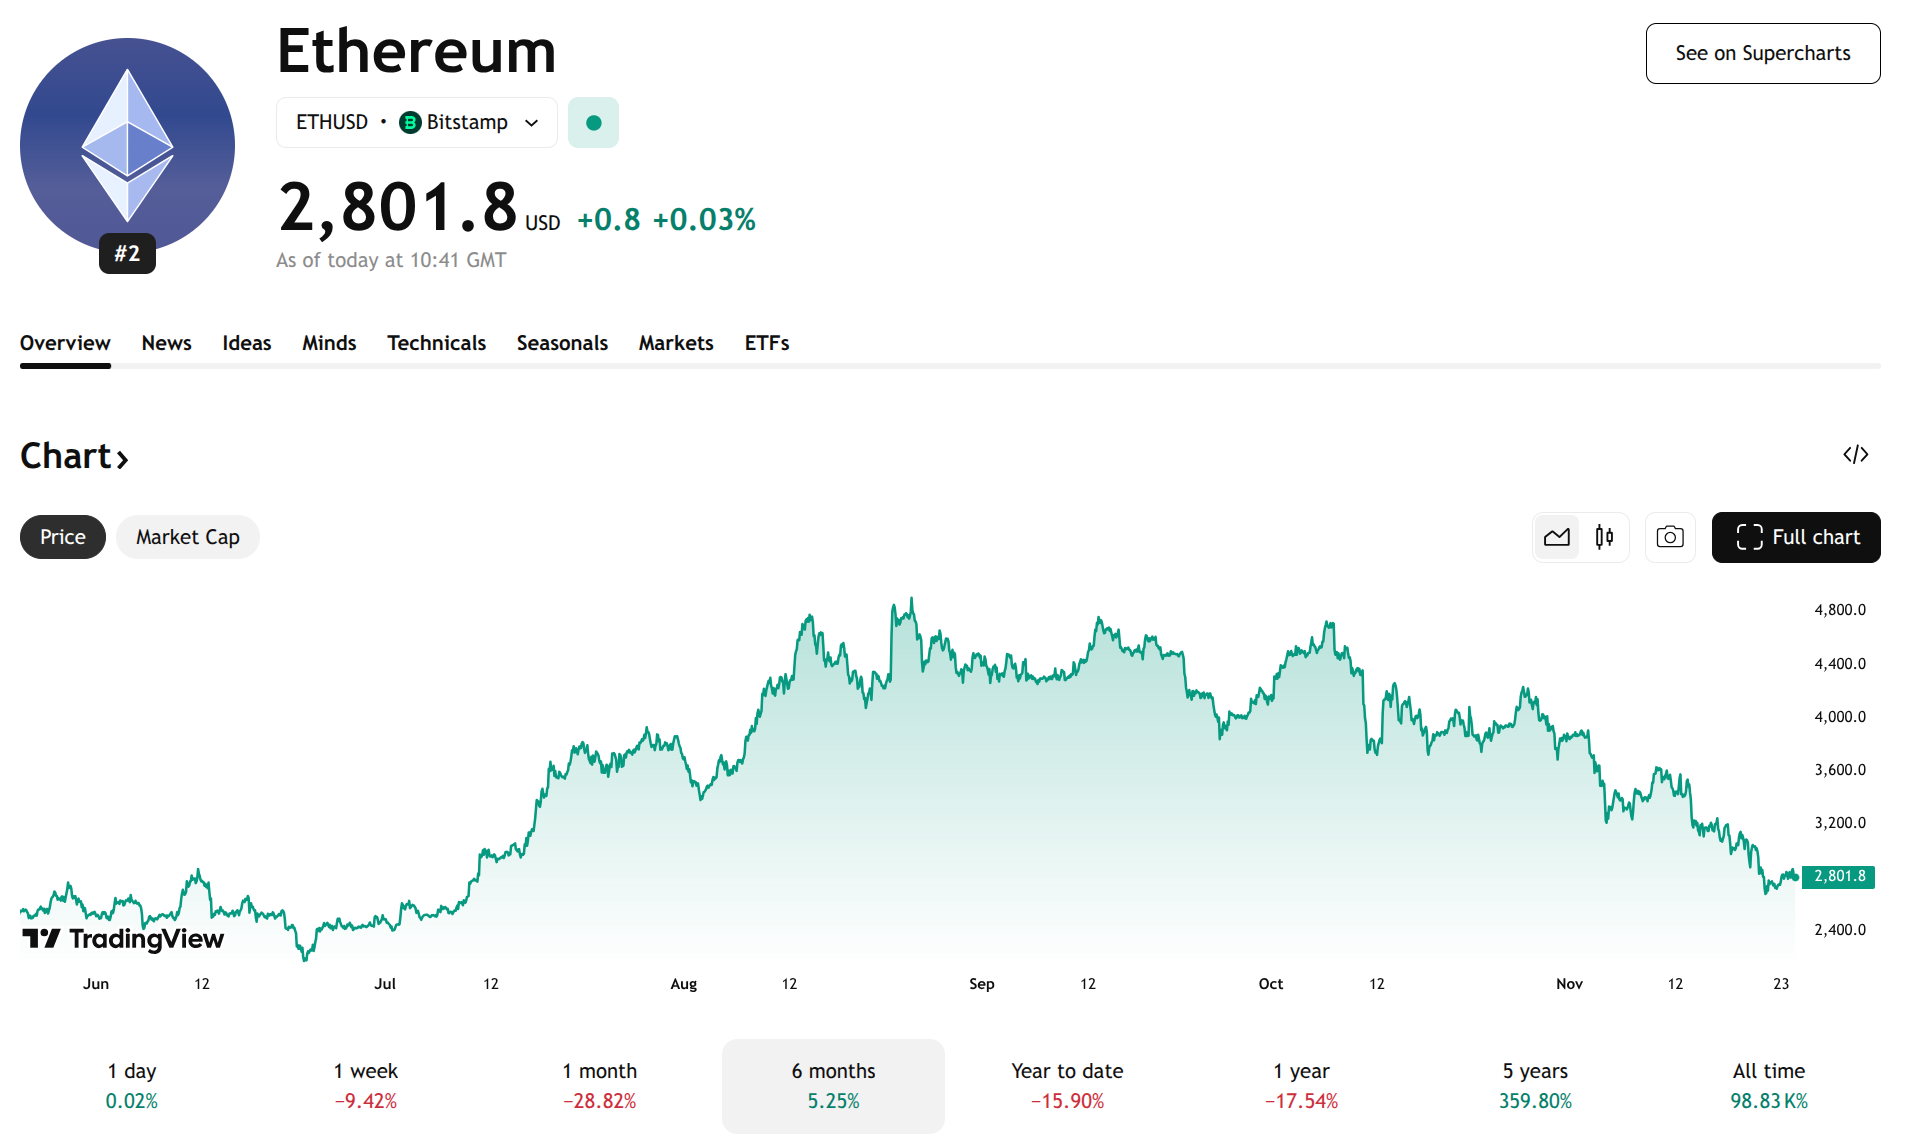1908x1143 pixels.
Task: Take a chart snapshot with the camera icon
Action: pyautogui.click(x=1669, y=537)
